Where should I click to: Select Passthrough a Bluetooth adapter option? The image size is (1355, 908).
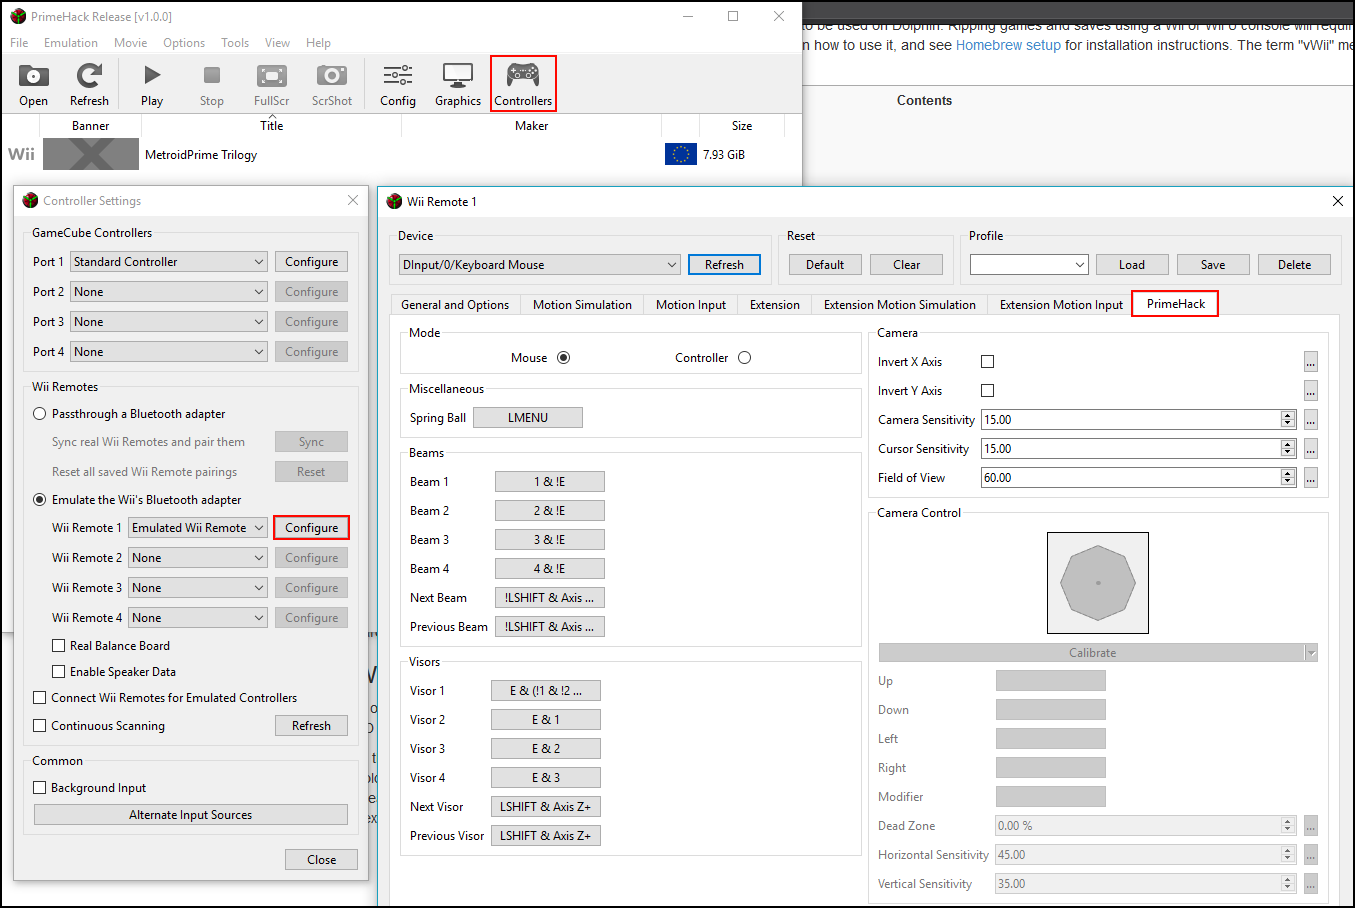click(x=40, y=414)
